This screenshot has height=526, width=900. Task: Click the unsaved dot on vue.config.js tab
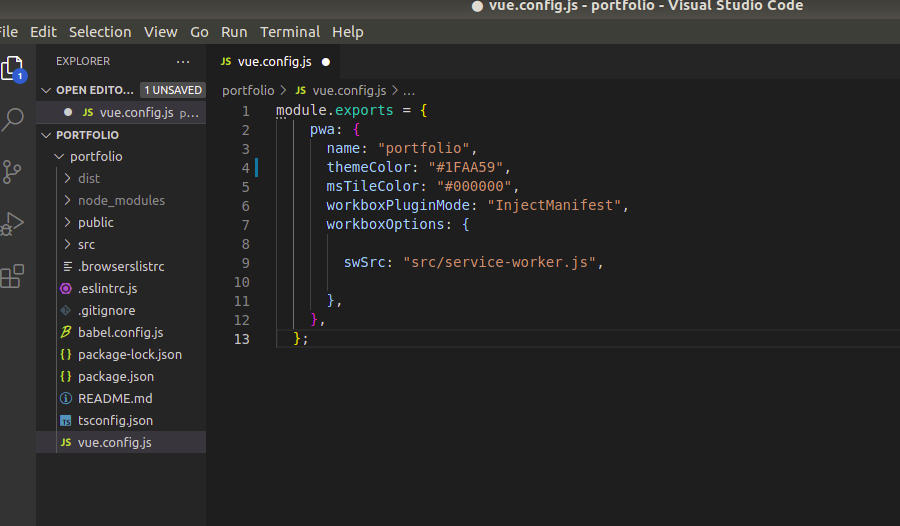[326, 62]
